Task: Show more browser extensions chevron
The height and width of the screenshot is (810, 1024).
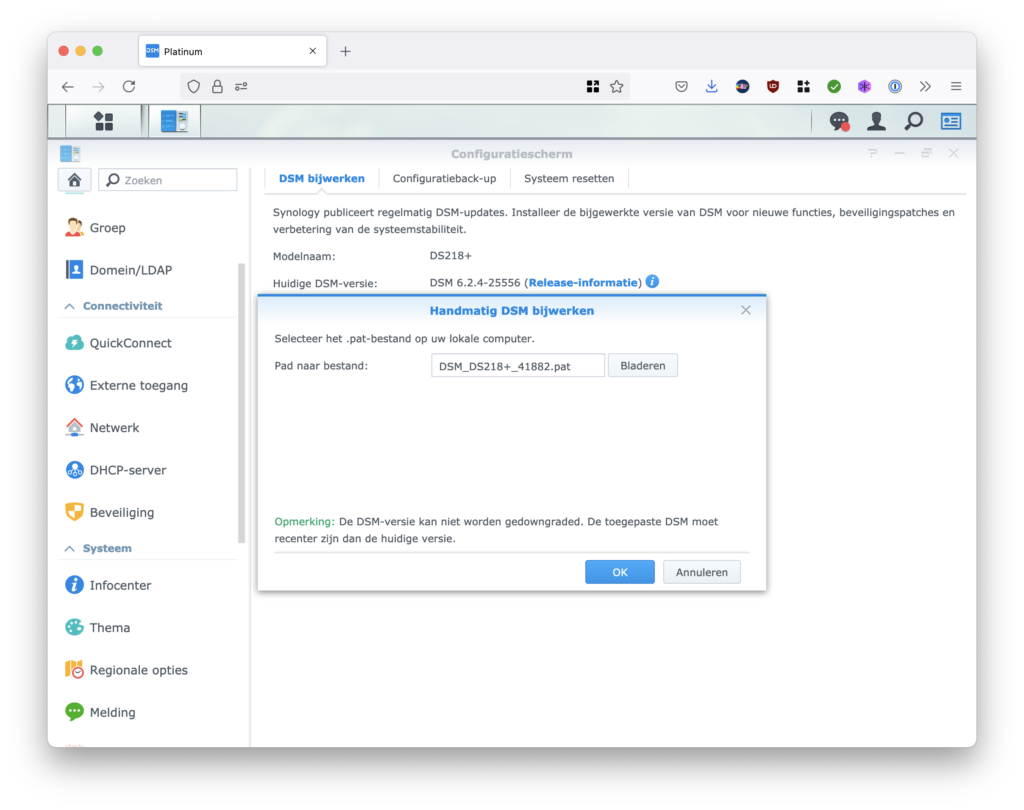Action: pyautogui.click(x=925, y=86)
